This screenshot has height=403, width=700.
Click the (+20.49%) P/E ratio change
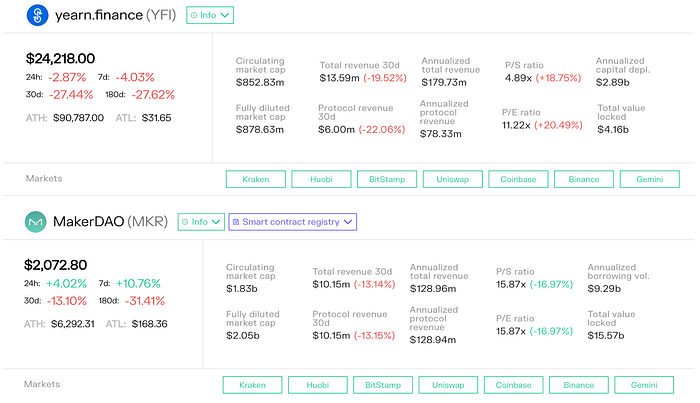(558, 125)
